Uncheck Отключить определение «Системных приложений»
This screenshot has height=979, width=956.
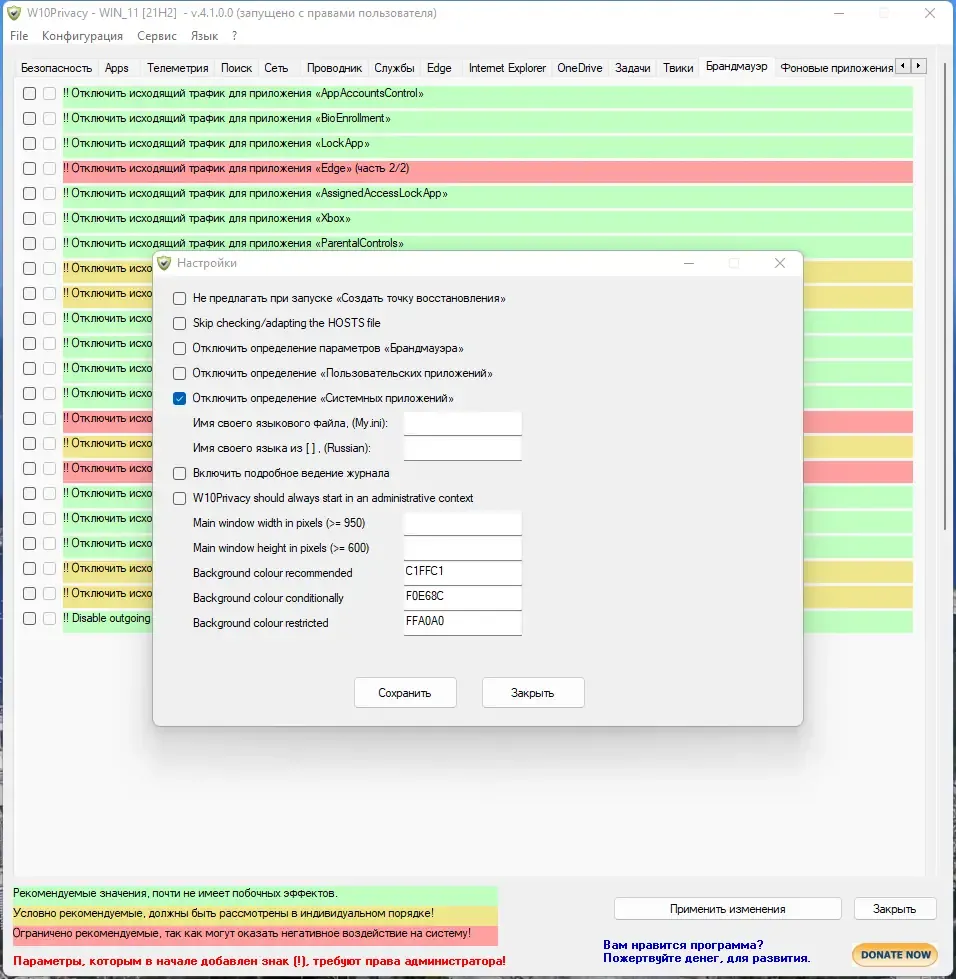pos(179,398)
